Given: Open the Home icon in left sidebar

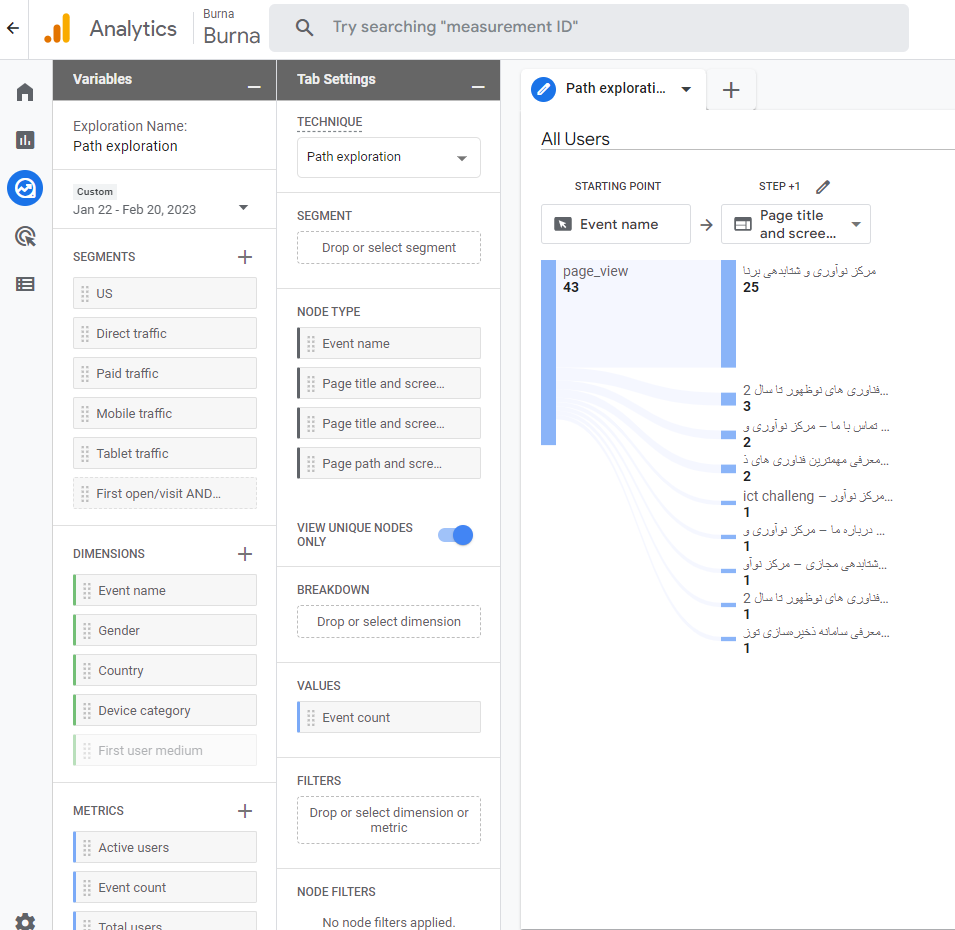Looking at the screenshot, I should pos(25,92).
